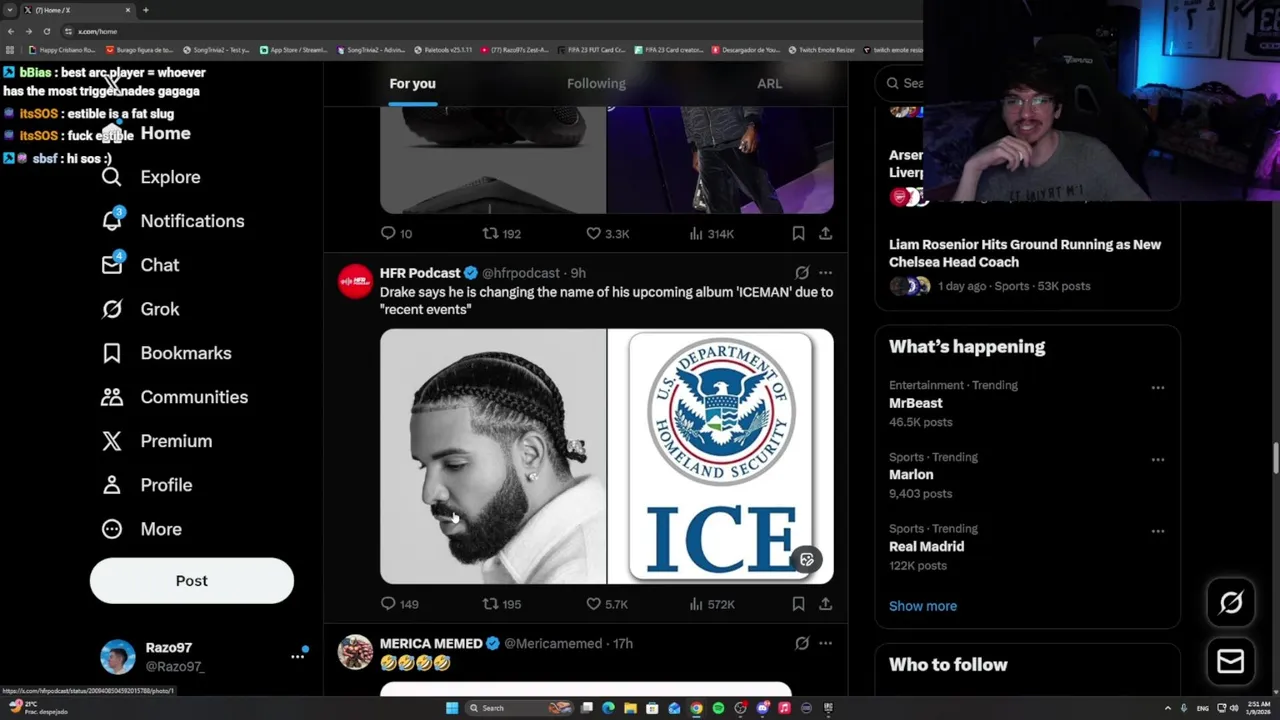1280x720 pixels.
Task: Open the Bookmarks ribbon icon in sidebar
Action: coord(111,353)
